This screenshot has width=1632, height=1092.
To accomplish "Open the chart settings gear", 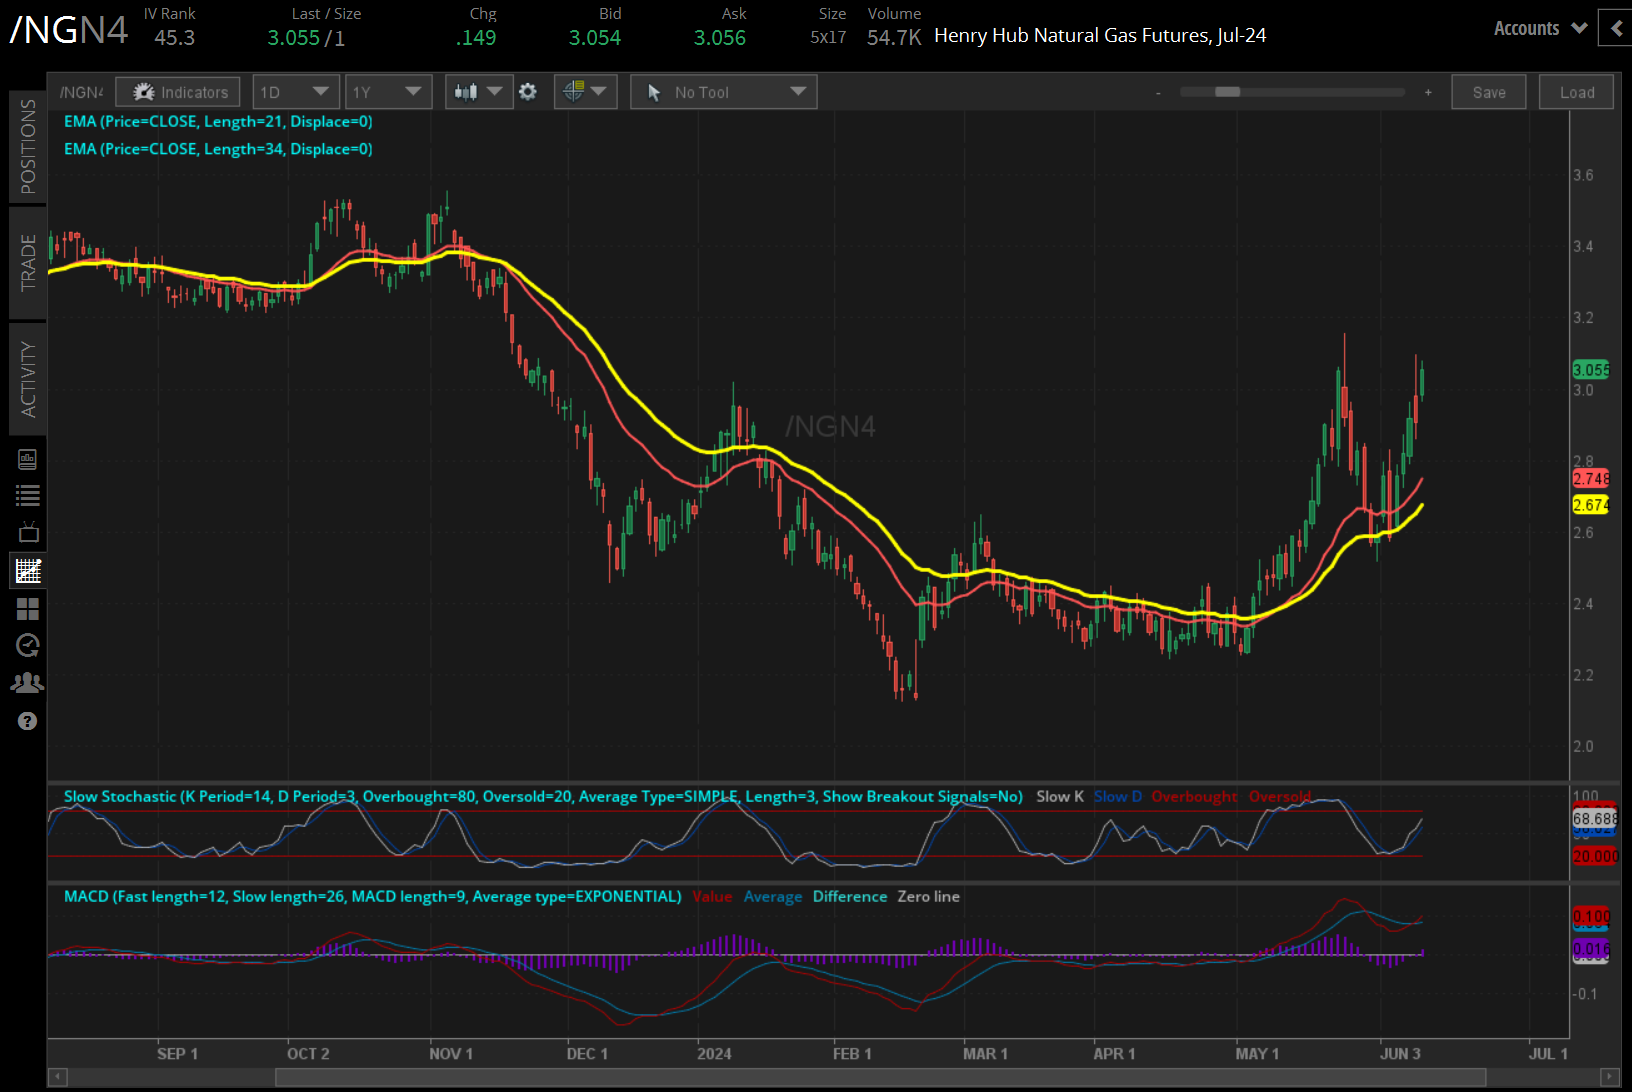I will (x=528, y=92).
